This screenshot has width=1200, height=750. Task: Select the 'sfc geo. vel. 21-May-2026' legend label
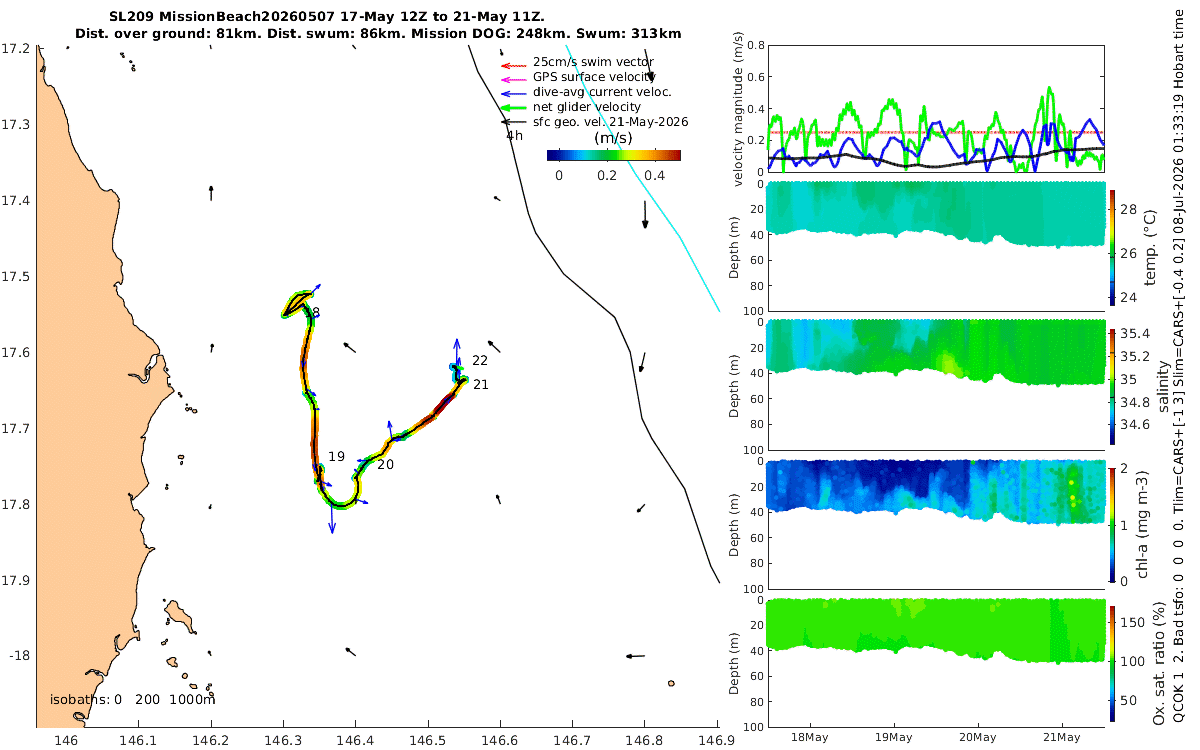(x=610, y=122)
